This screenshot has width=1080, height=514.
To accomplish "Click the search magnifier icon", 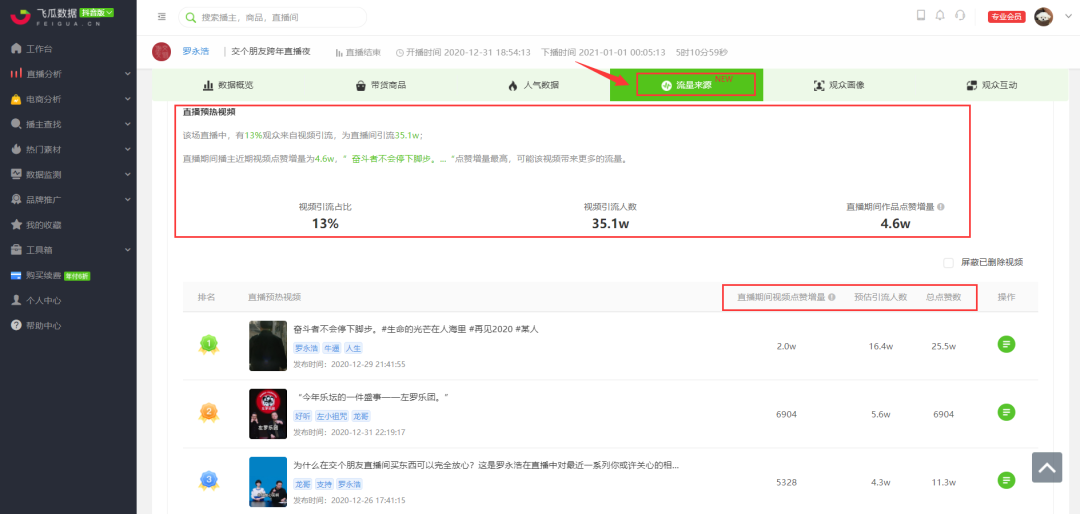I will (191, 17).
